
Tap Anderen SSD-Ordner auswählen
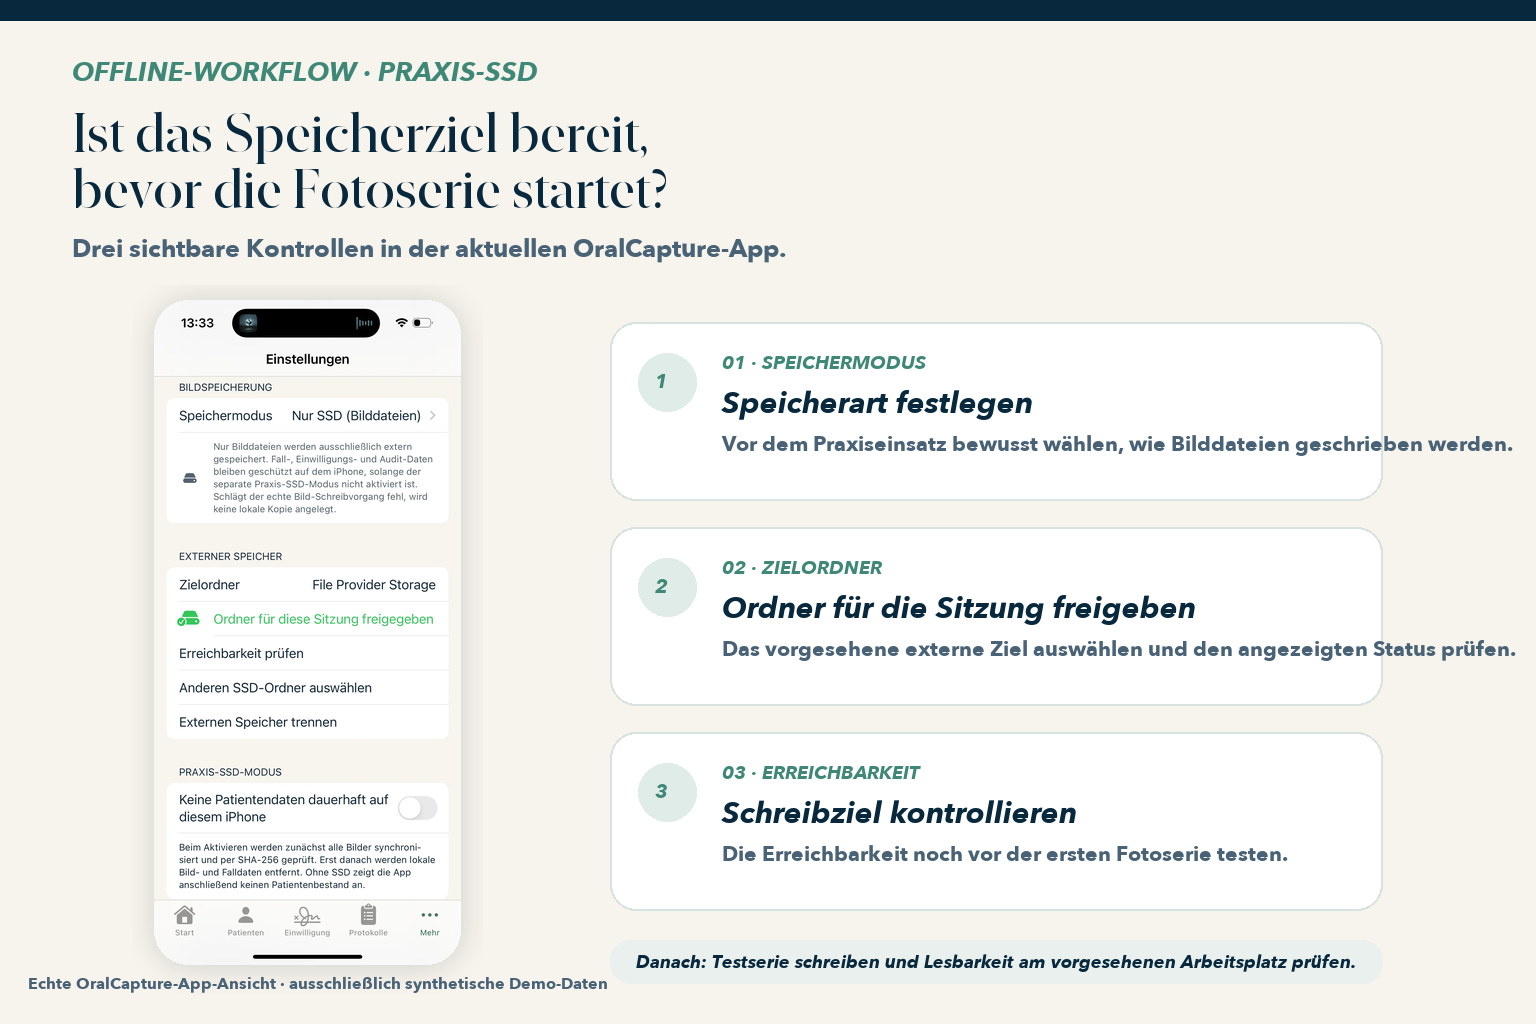pyautogui.click(x=307, y=688)
